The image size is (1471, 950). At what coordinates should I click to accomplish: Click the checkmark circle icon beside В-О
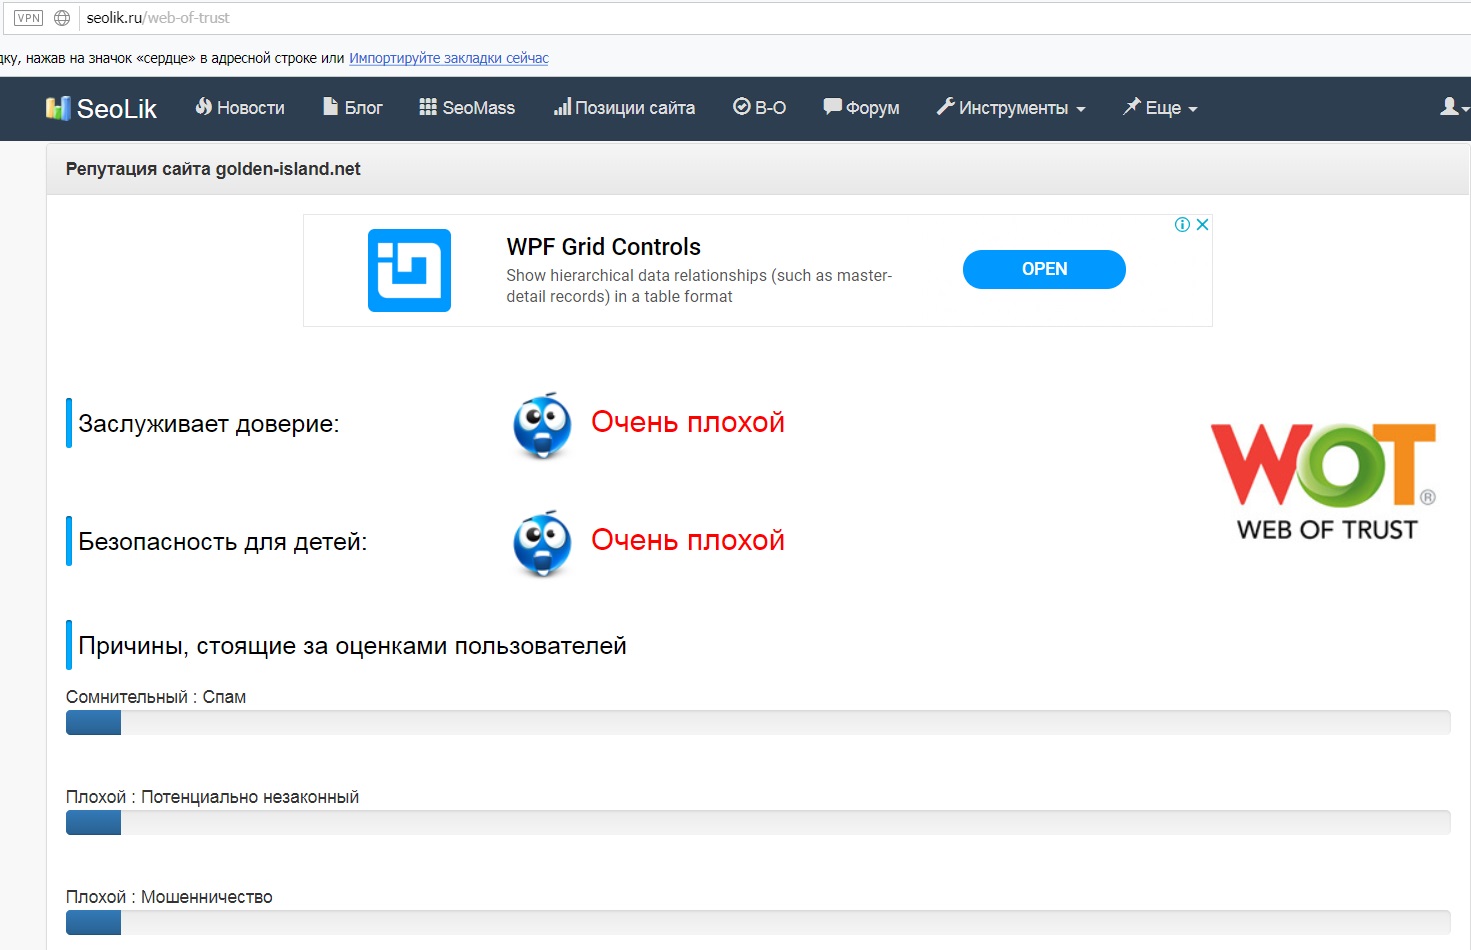(x=742, y=106)
